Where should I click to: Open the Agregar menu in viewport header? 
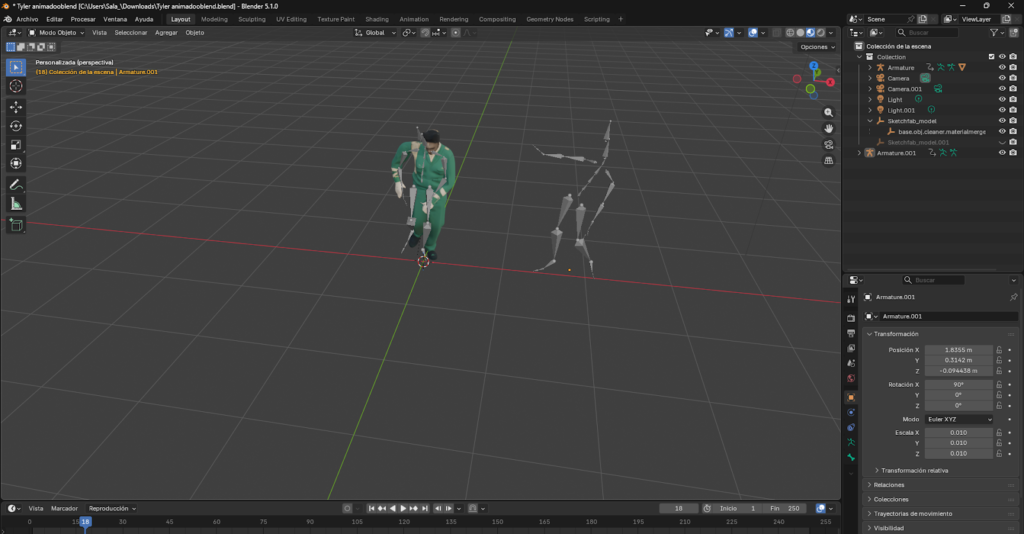click(x=166, y=33)
